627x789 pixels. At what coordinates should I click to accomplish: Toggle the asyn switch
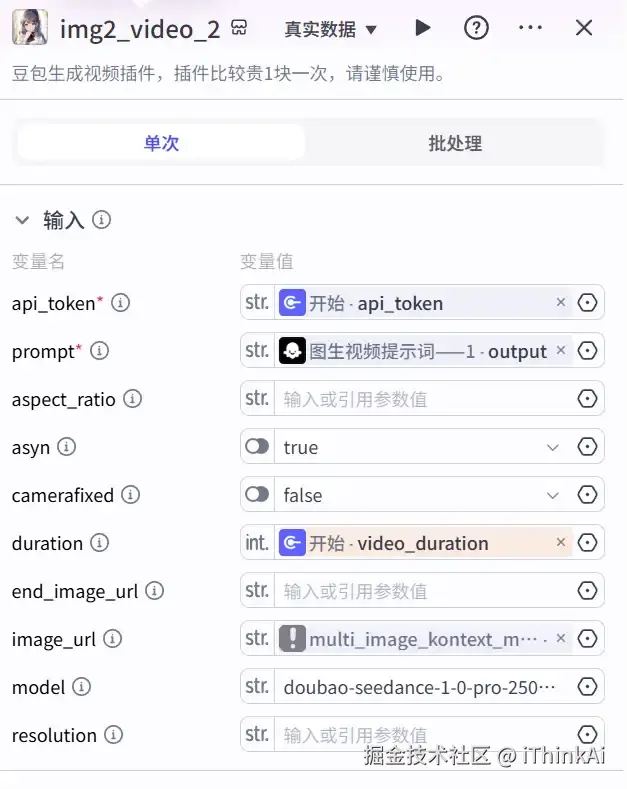(x=258, y=447)
